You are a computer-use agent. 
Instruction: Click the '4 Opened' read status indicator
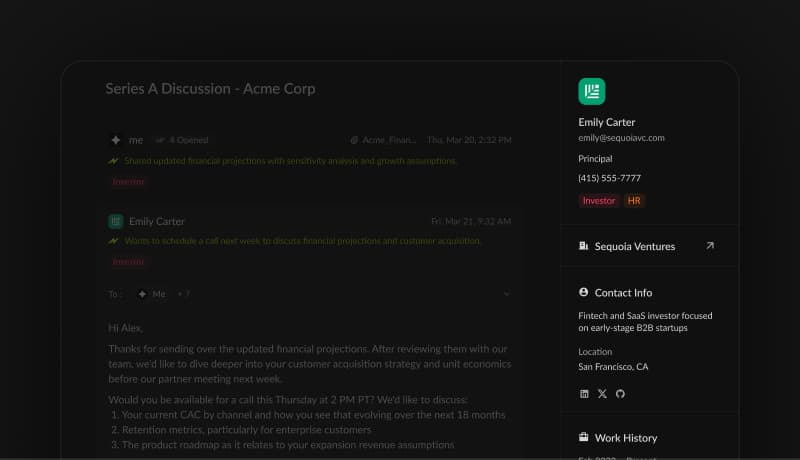(x=182, y=140)
